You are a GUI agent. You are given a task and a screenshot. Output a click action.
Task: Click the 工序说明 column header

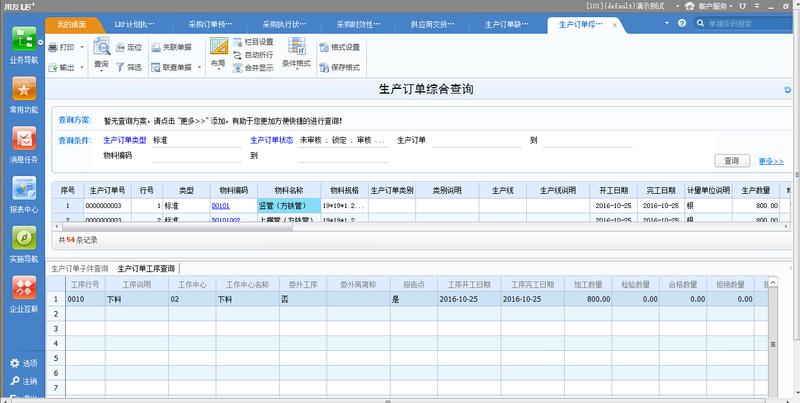(x=137, y=285)
